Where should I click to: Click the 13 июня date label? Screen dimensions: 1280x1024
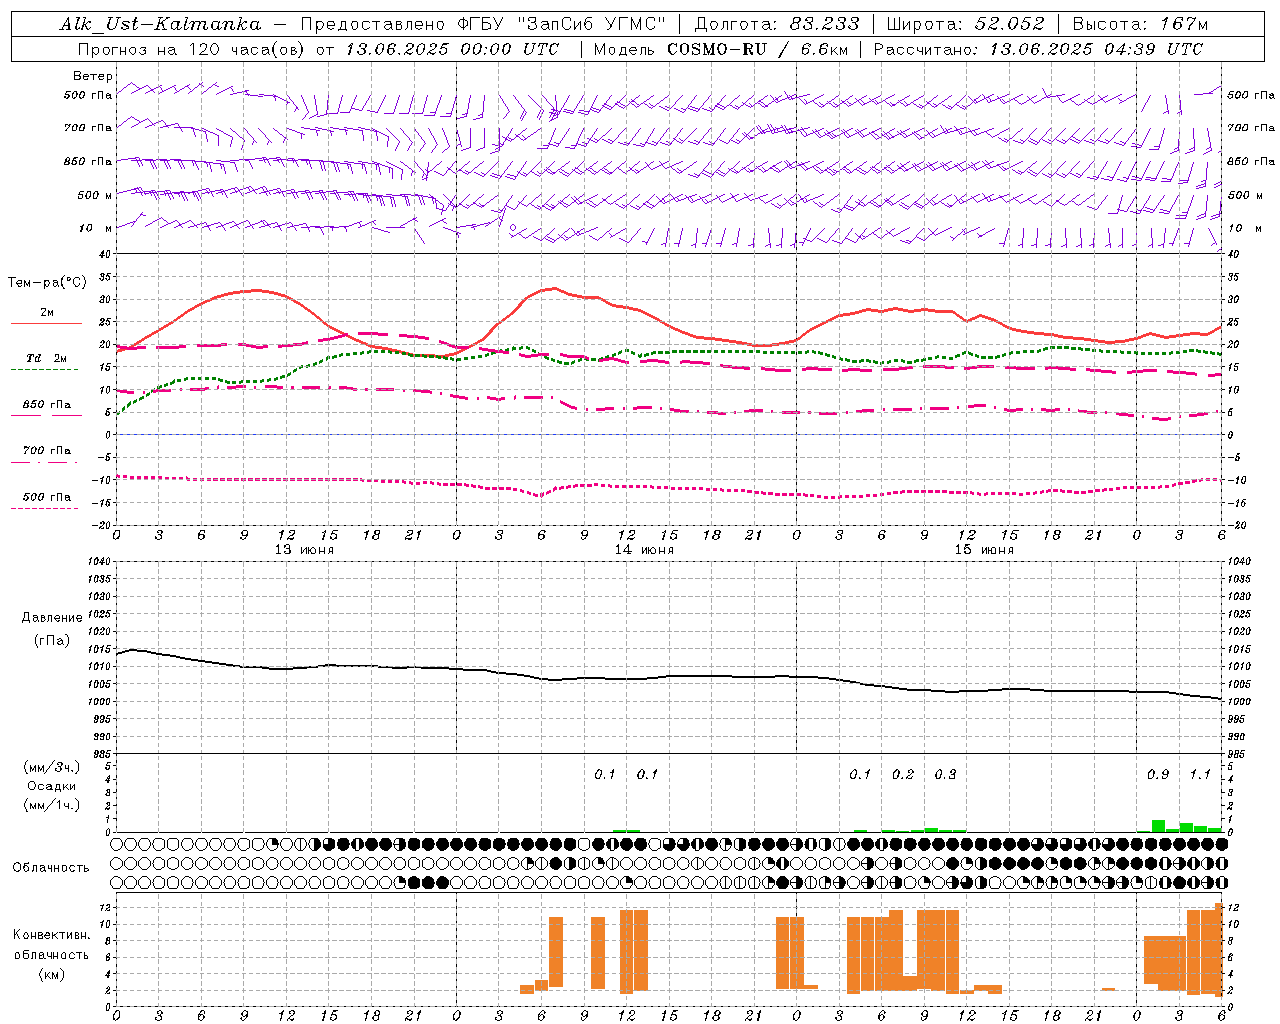(305, 550)
